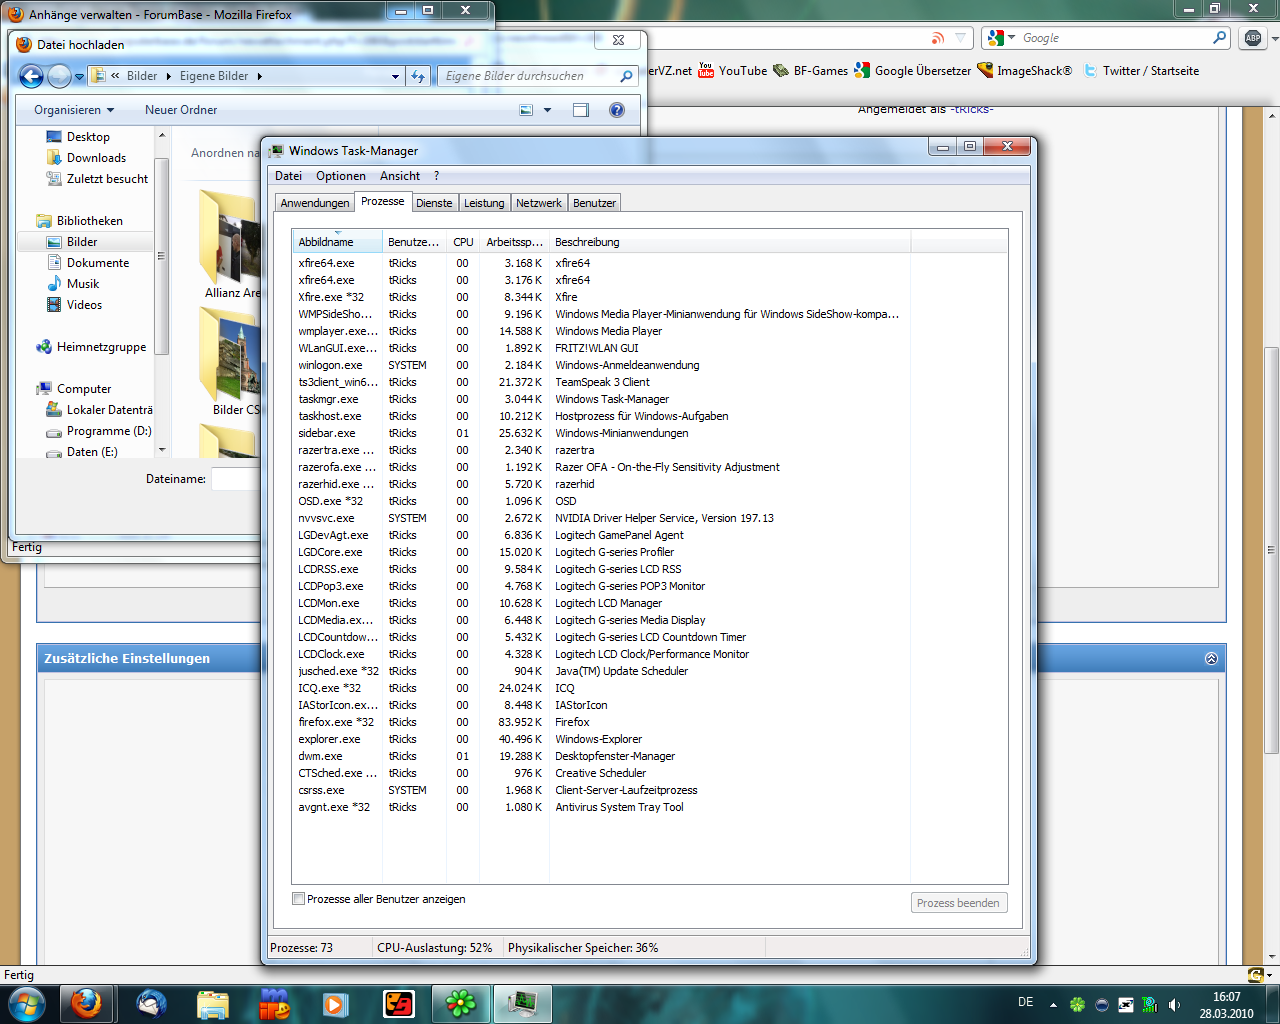Click the ICQ flower icon in system tray
The height and width of the screenshot is (1024, 1280).
[x=1077, y=1004]
